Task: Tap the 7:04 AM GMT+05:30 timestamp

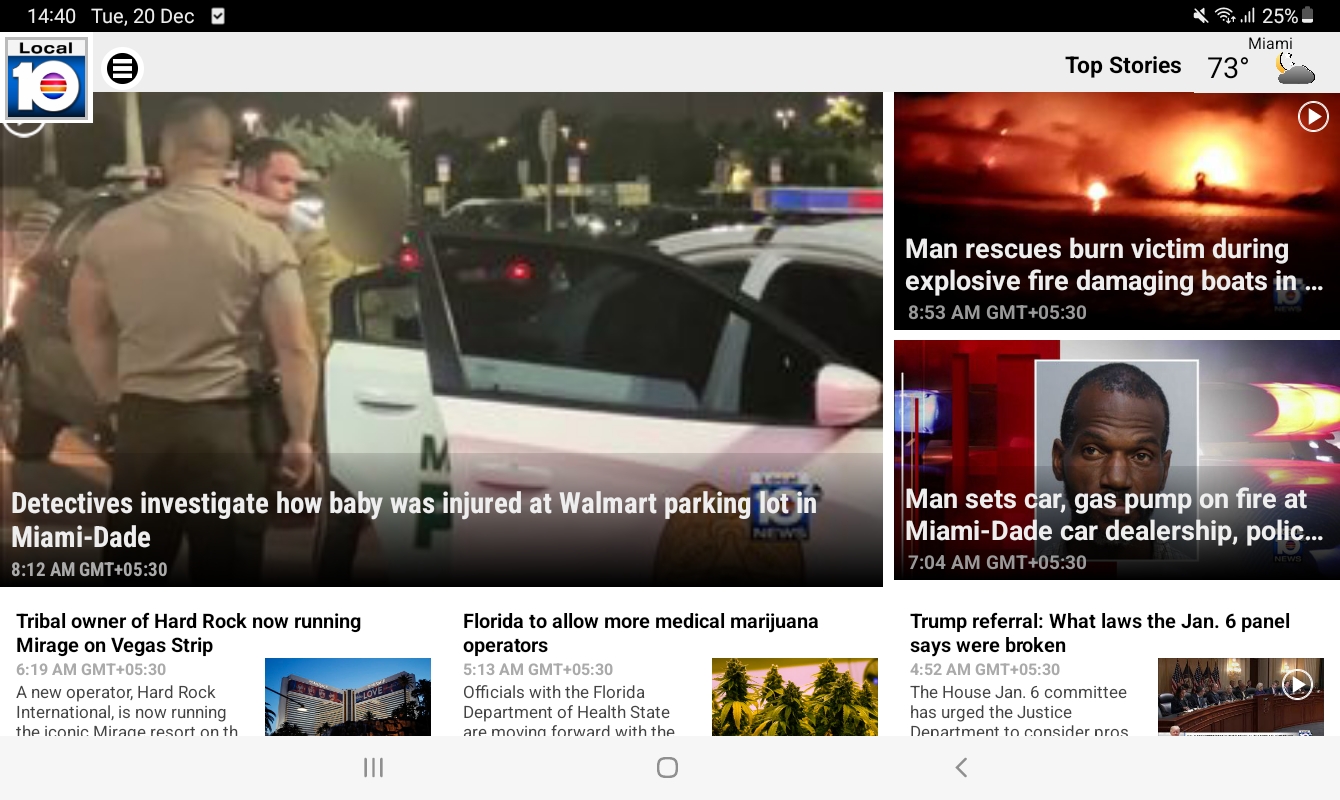Action: (997, 563)
